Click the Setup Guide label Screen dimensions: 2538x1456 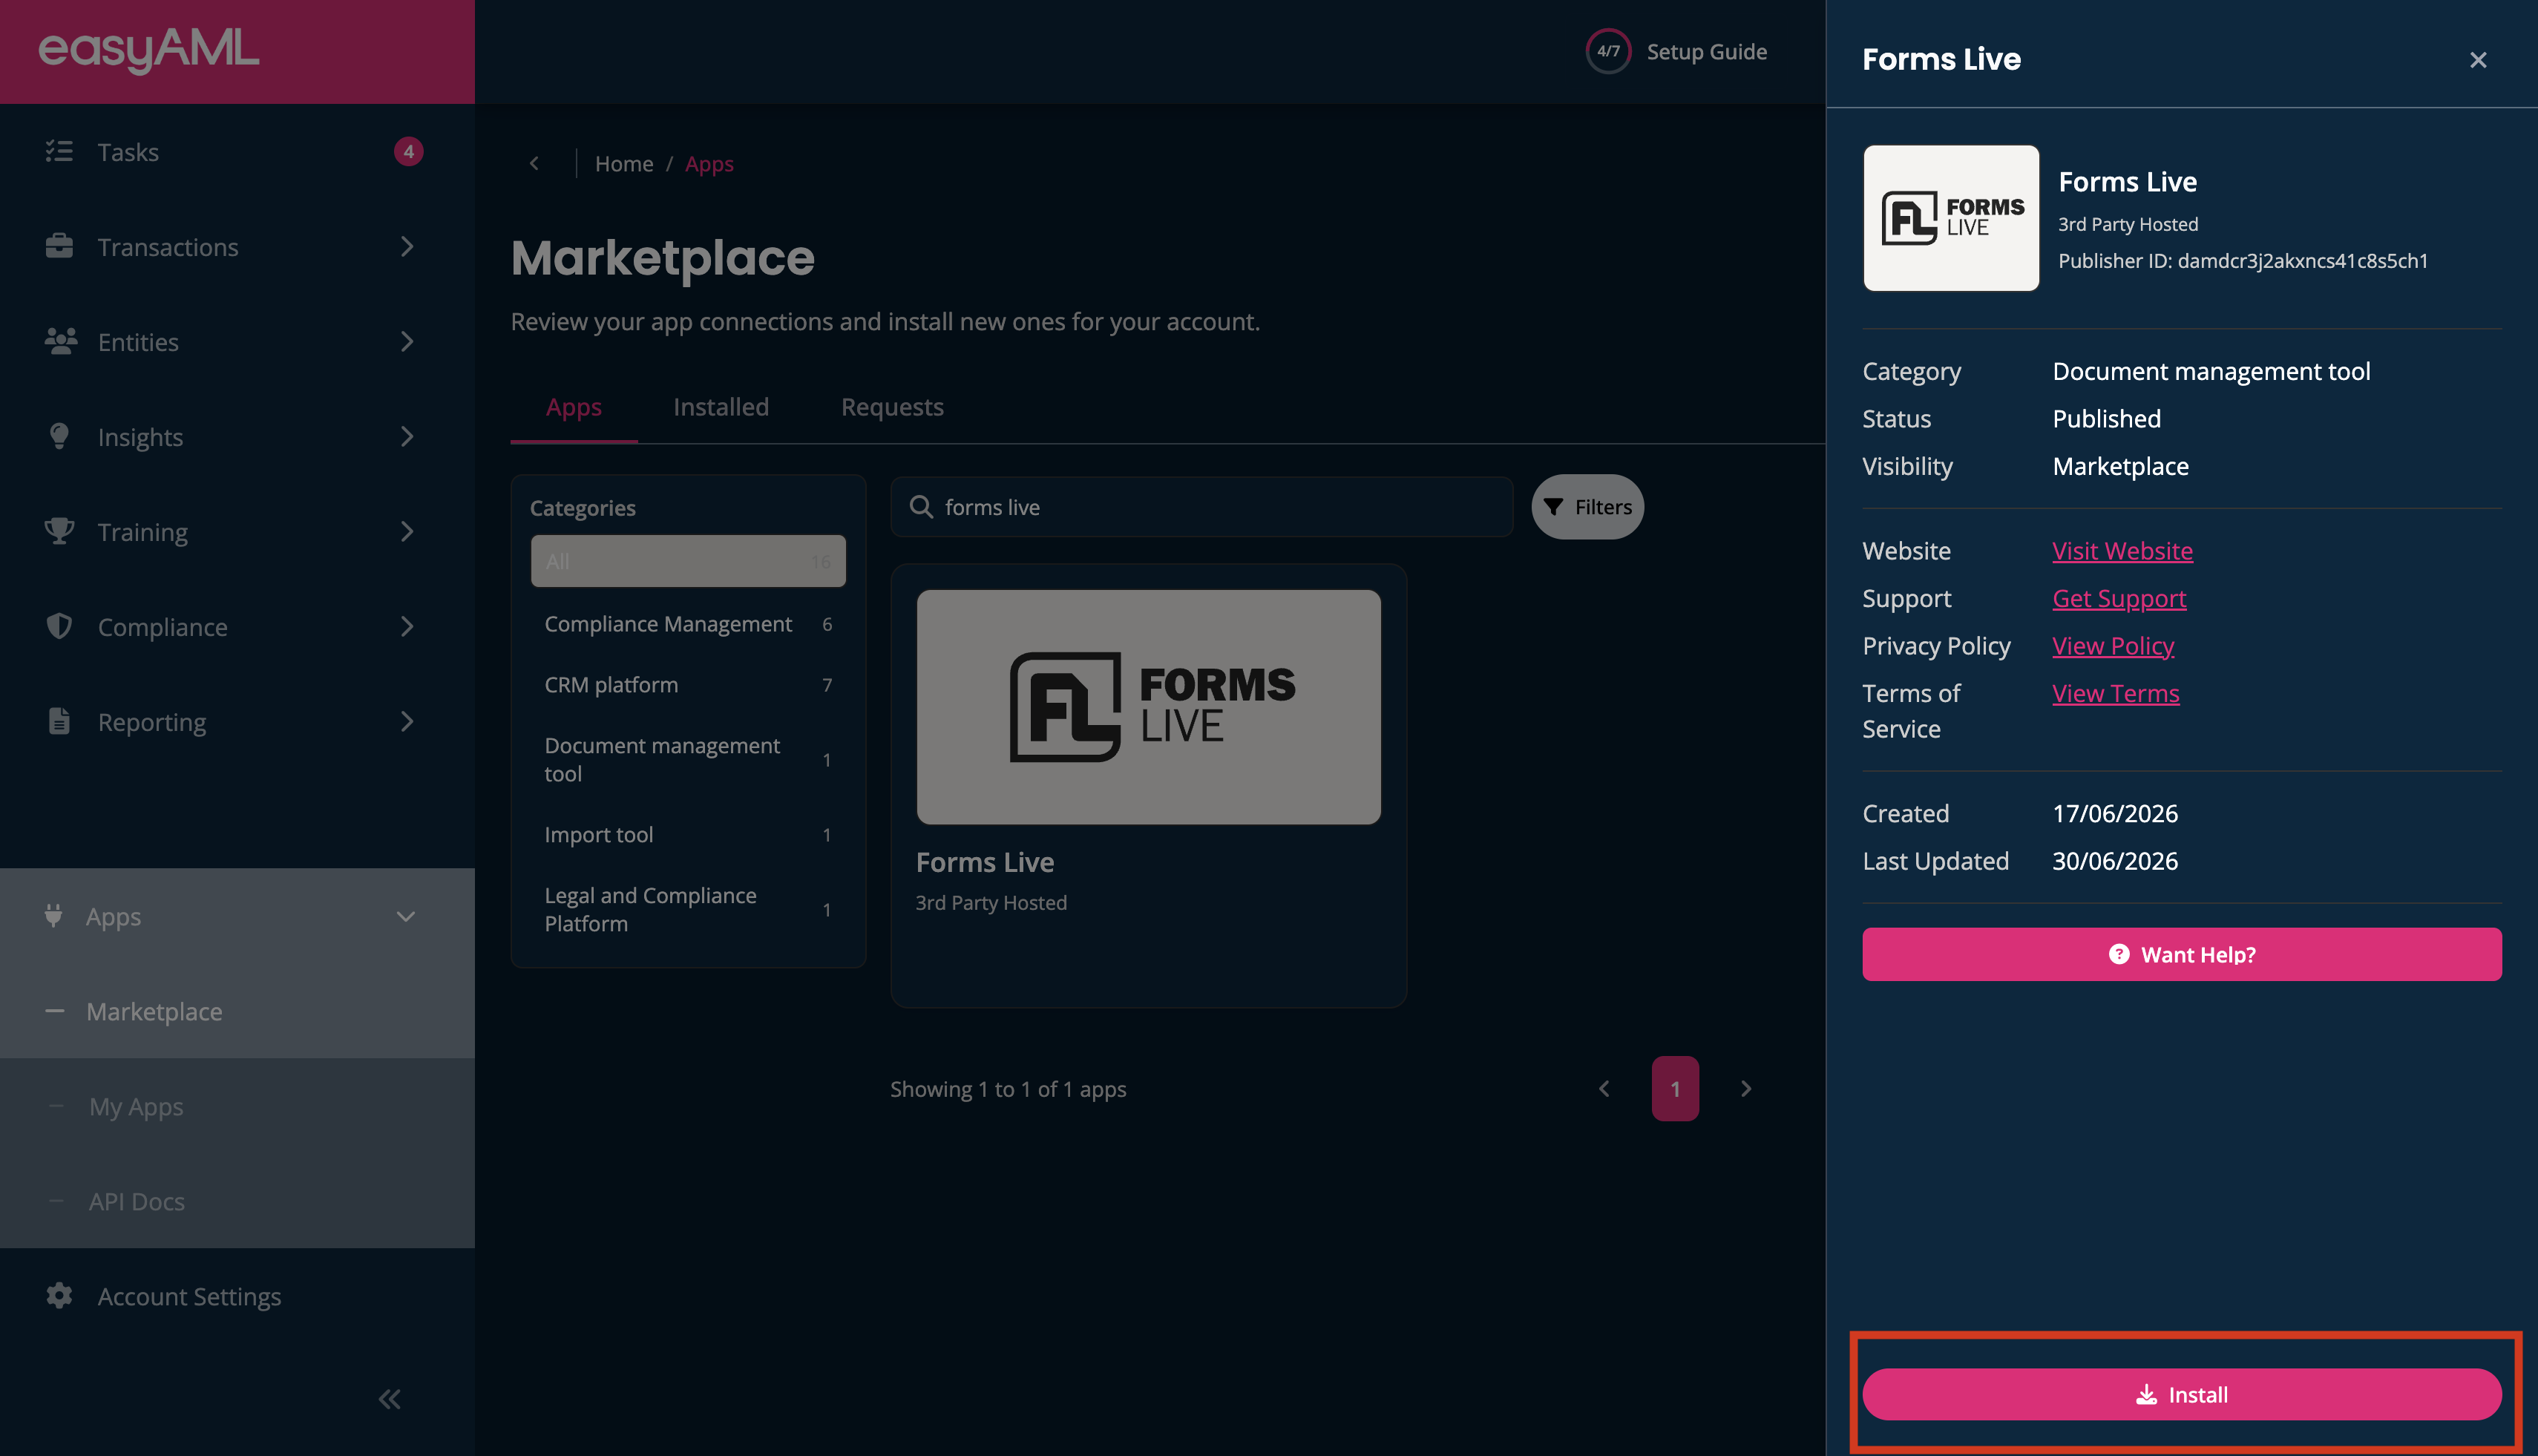1706,51
